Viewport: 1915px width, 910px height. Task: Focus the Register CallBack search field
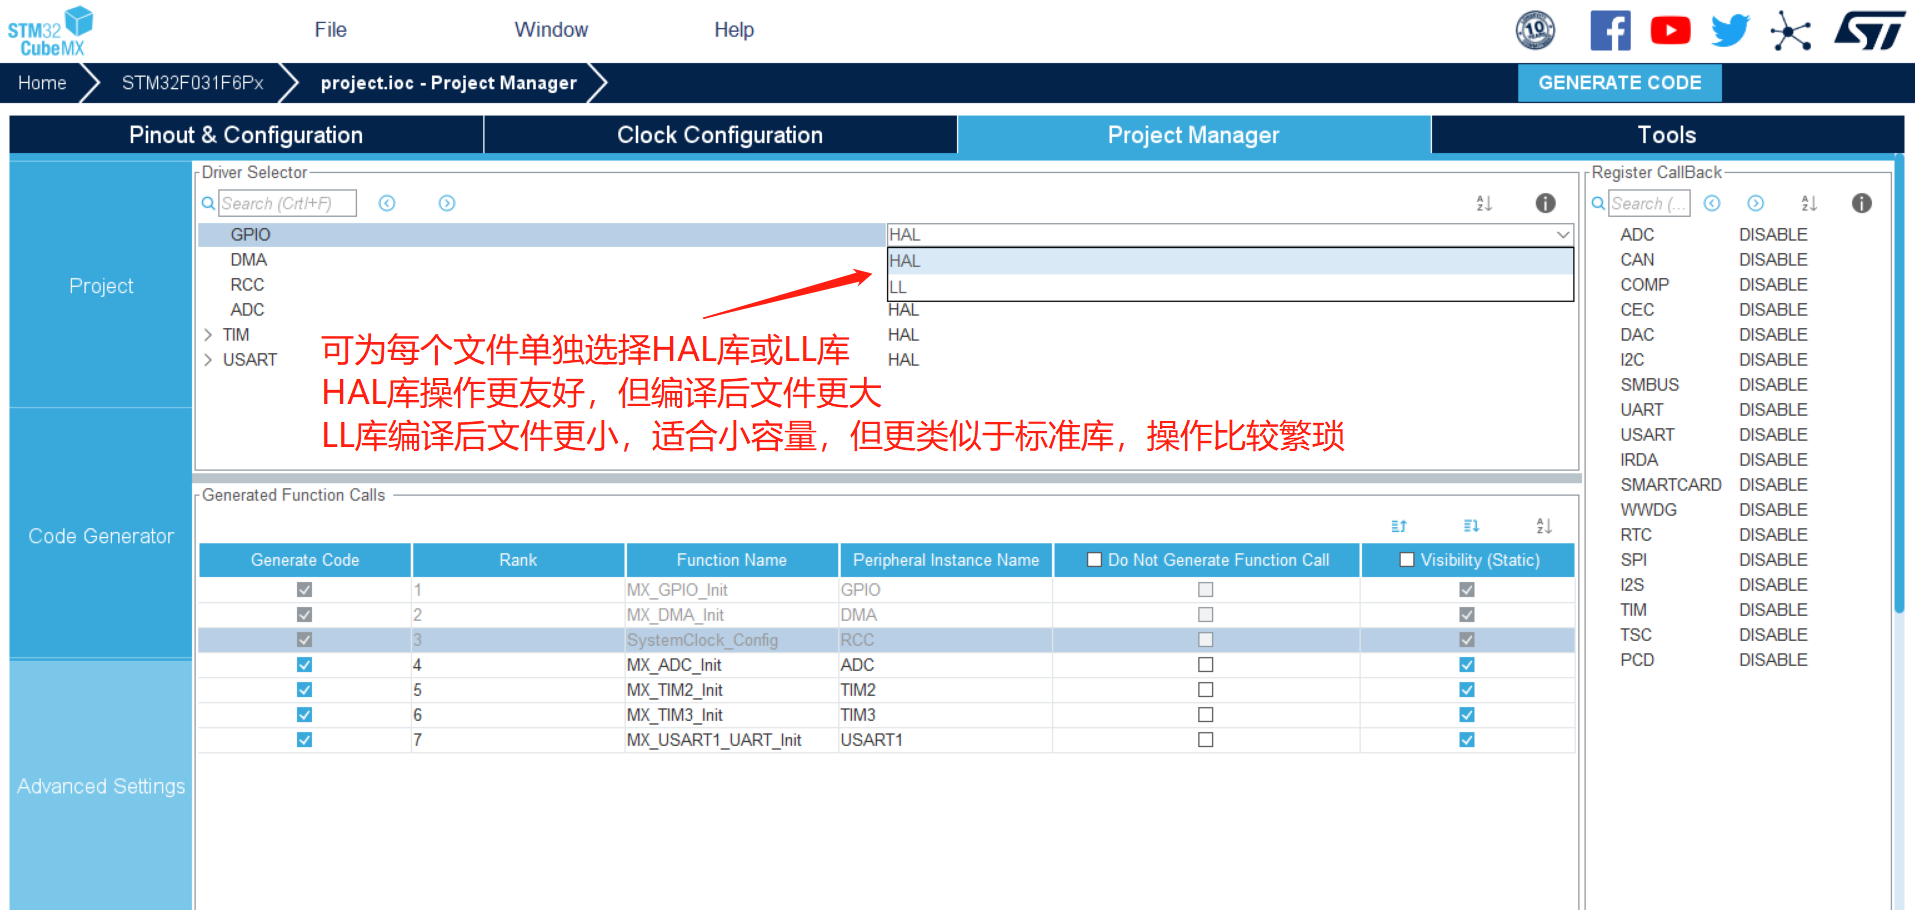(x=1649, y=203)
